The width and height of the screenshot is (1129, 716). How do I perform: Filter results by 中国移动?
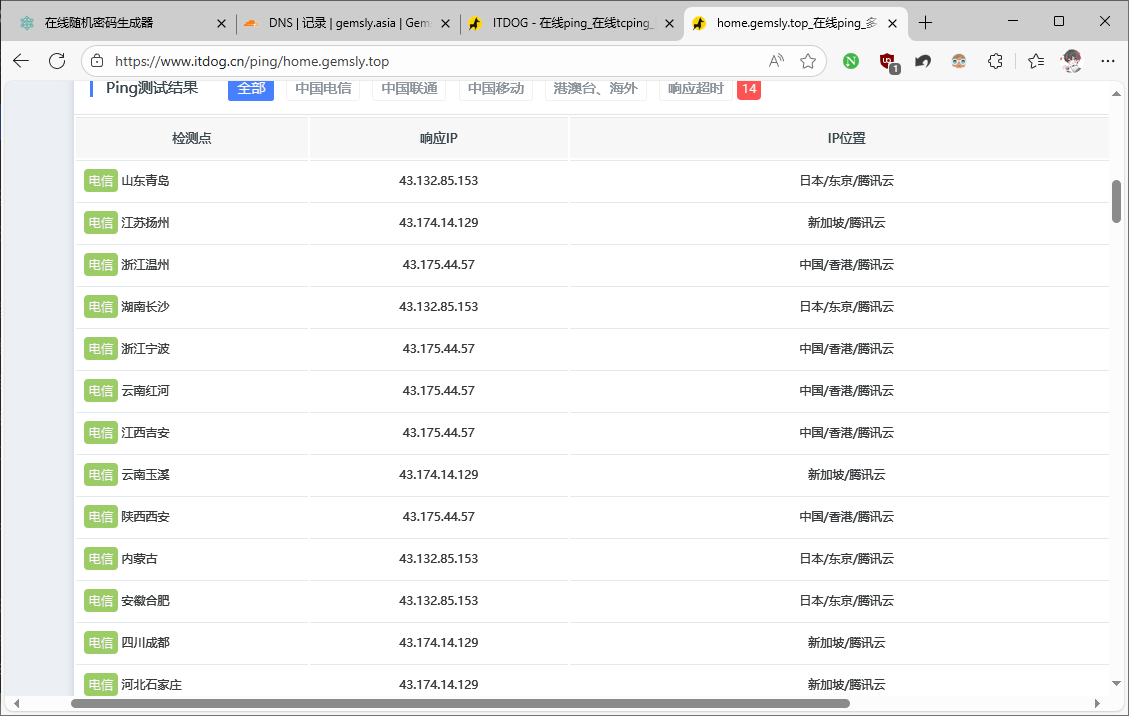pyautogui.click(x=495, y=88)
